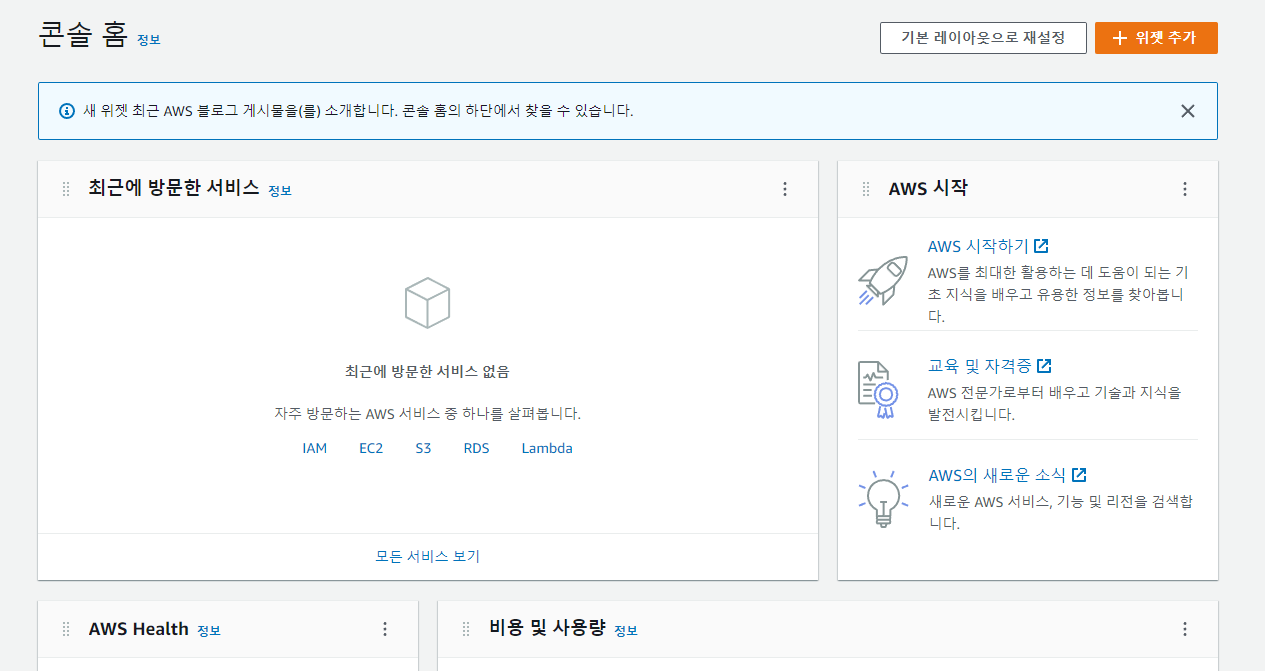Click external link icon next to AWS의 새로운 소식
This screenshot has height=671, width=1265.
(1079, 475)
